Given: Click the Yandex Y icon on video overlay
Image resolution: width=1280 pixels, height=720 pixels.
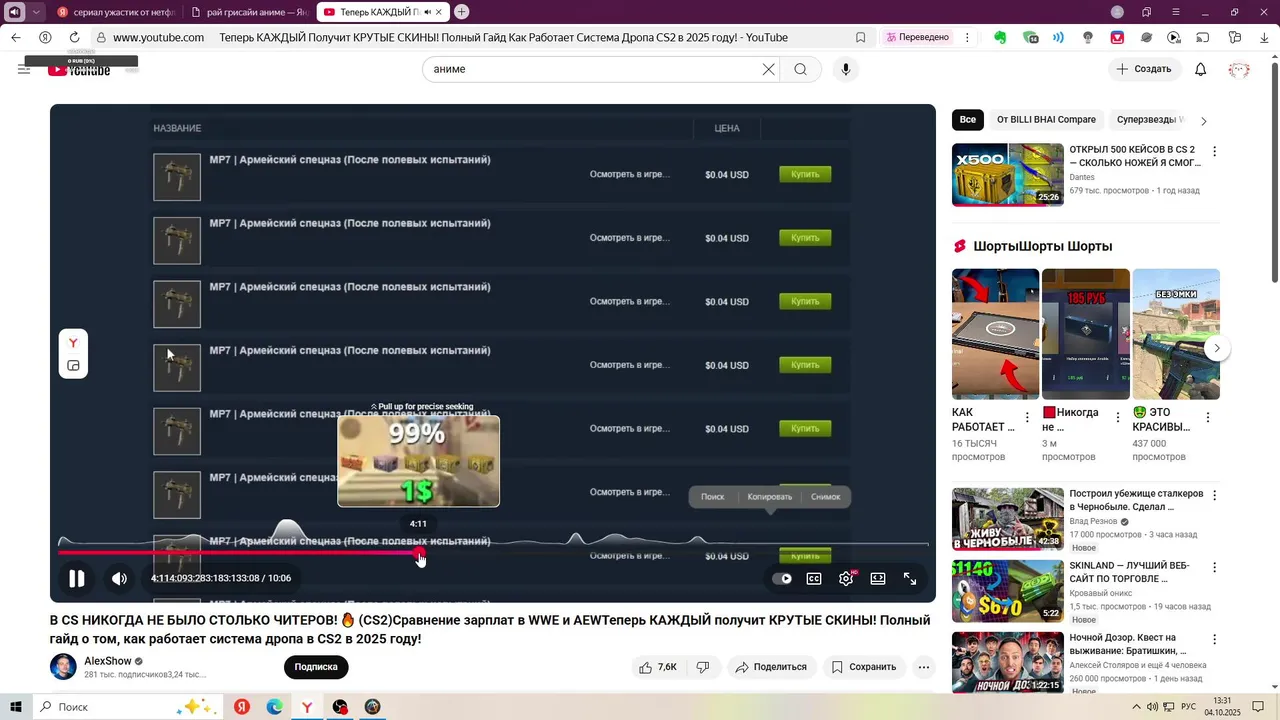Looking at the screenshot, I should point(73,343).
